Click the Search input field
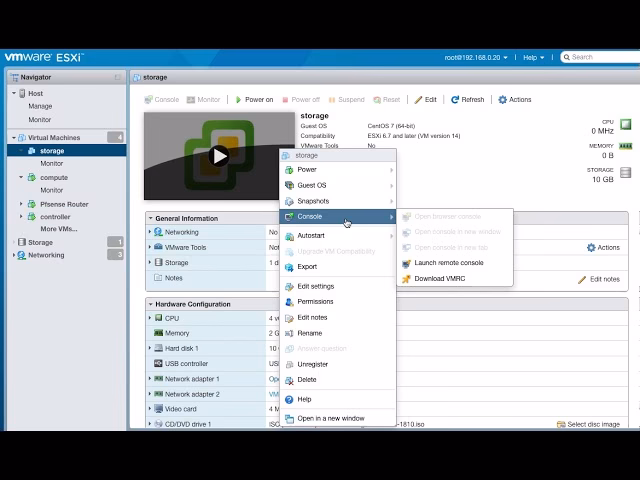This screenshot has width=640, height=480. tap(600, 57)
